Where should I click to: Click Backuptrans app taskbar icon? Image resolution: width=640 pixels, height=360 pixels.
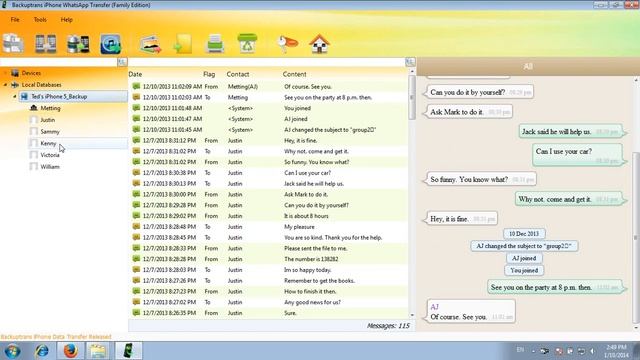pos(128,351)
